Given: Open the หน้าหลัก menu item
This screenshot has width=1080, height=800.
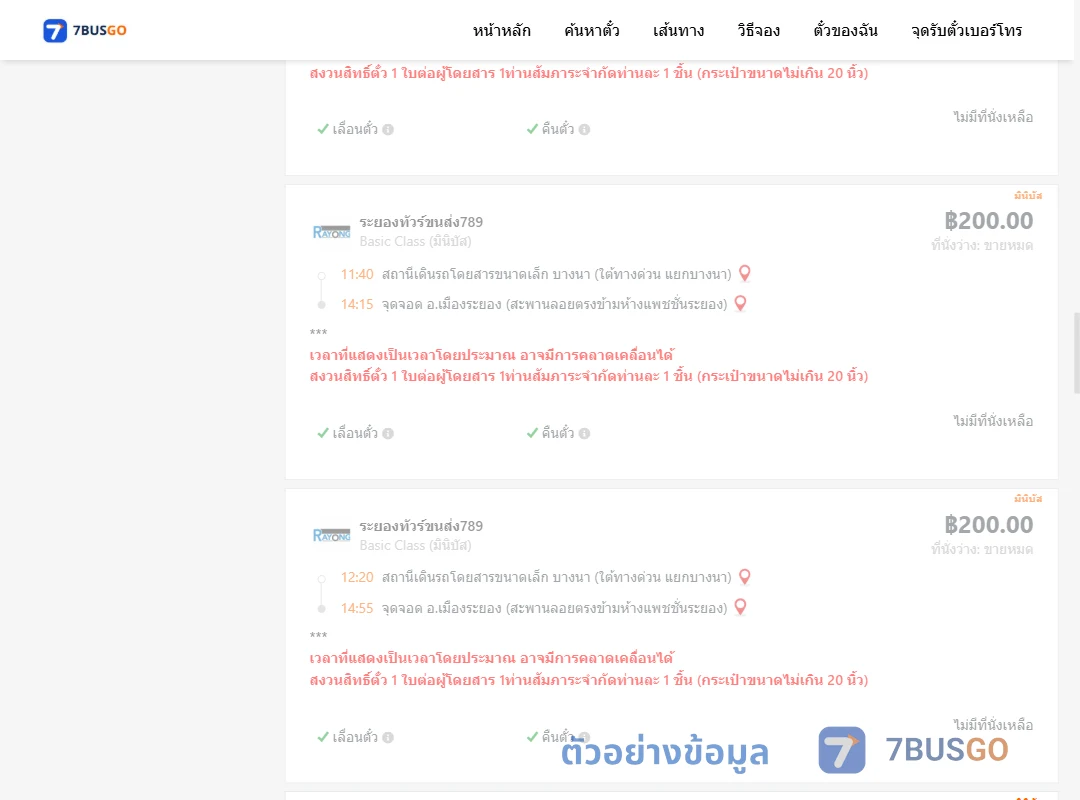Looking at the screenshot, I should click(501, 30).
